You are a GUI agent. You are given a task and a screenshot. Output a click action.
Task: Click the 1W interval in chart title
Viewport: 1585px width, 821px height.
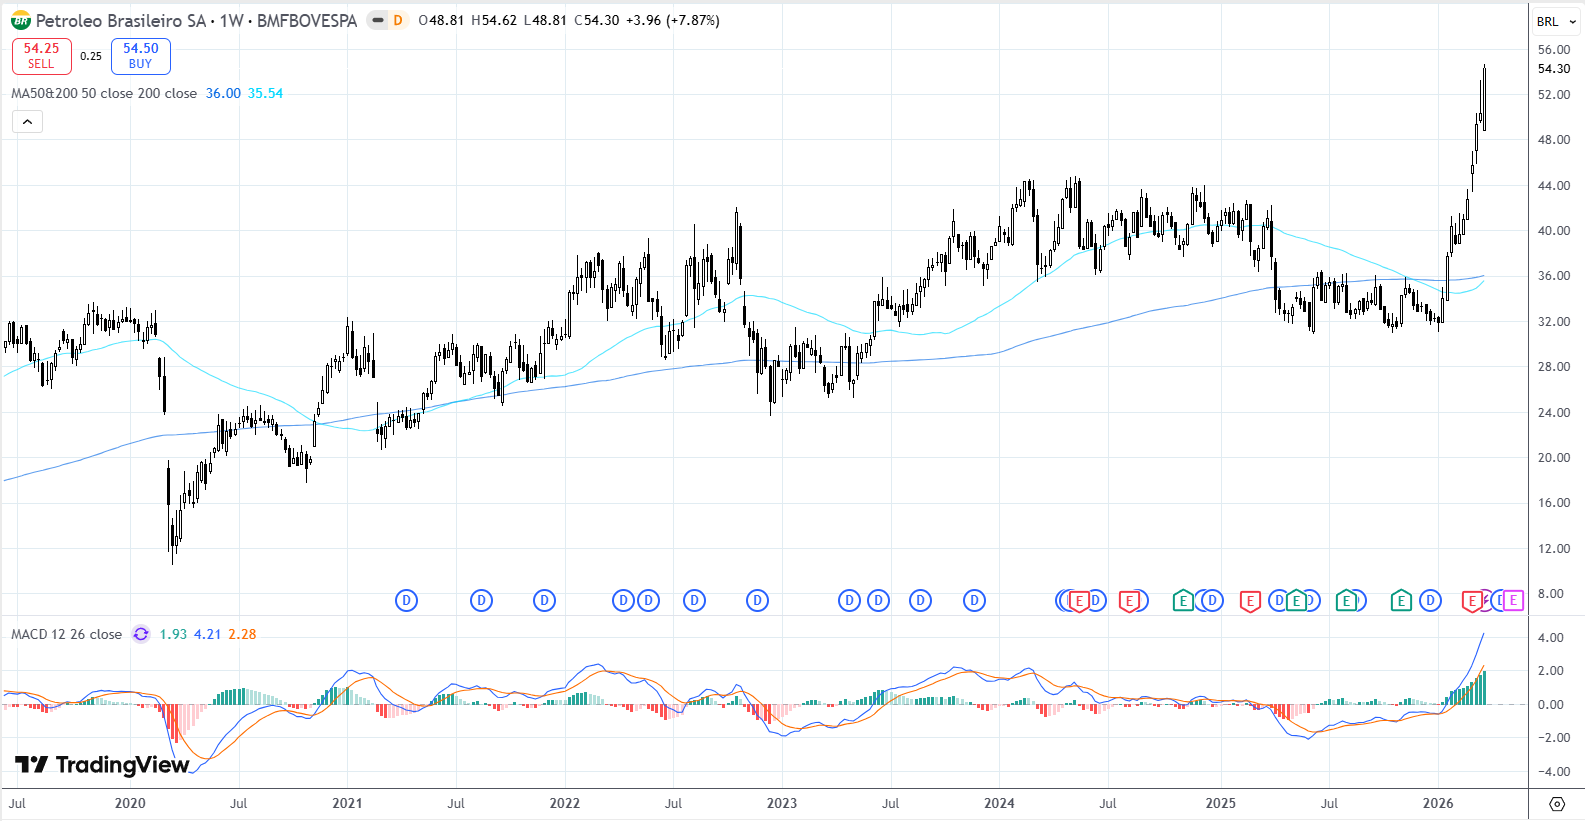pyautogui.click(x=231, y=20)
